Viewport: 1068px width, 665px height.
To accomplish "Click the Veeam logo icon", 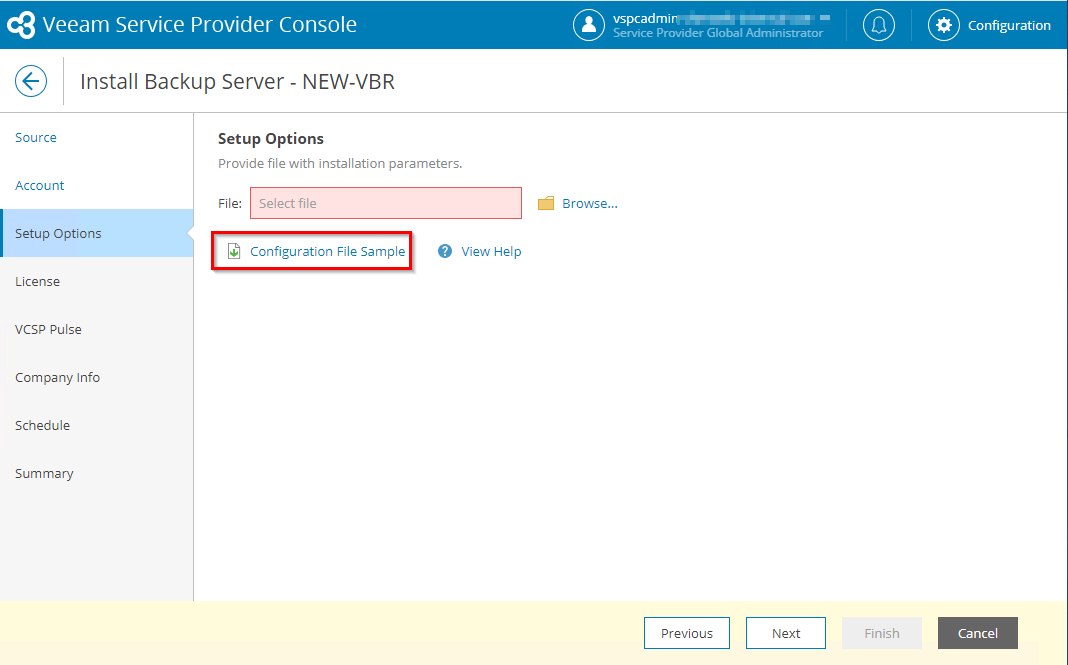I will [x=21, y=25].
